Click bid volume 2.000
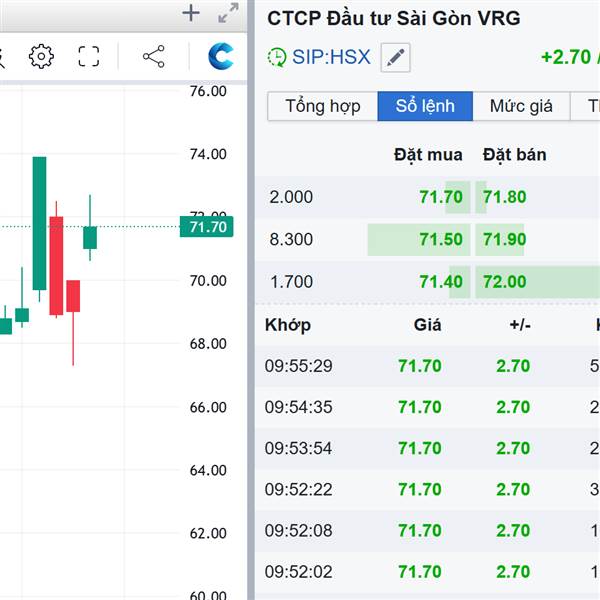This screenshot has width=600, height=600. coord(291,197)
